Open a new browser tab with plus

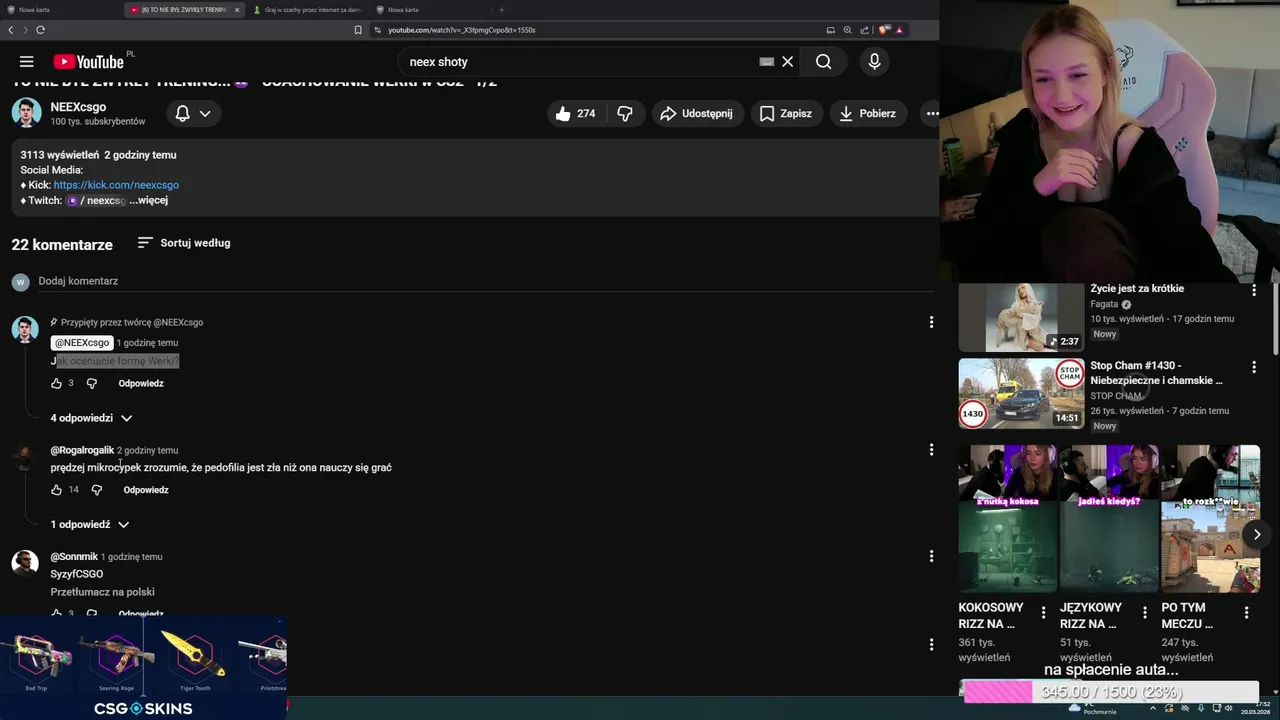501,9
